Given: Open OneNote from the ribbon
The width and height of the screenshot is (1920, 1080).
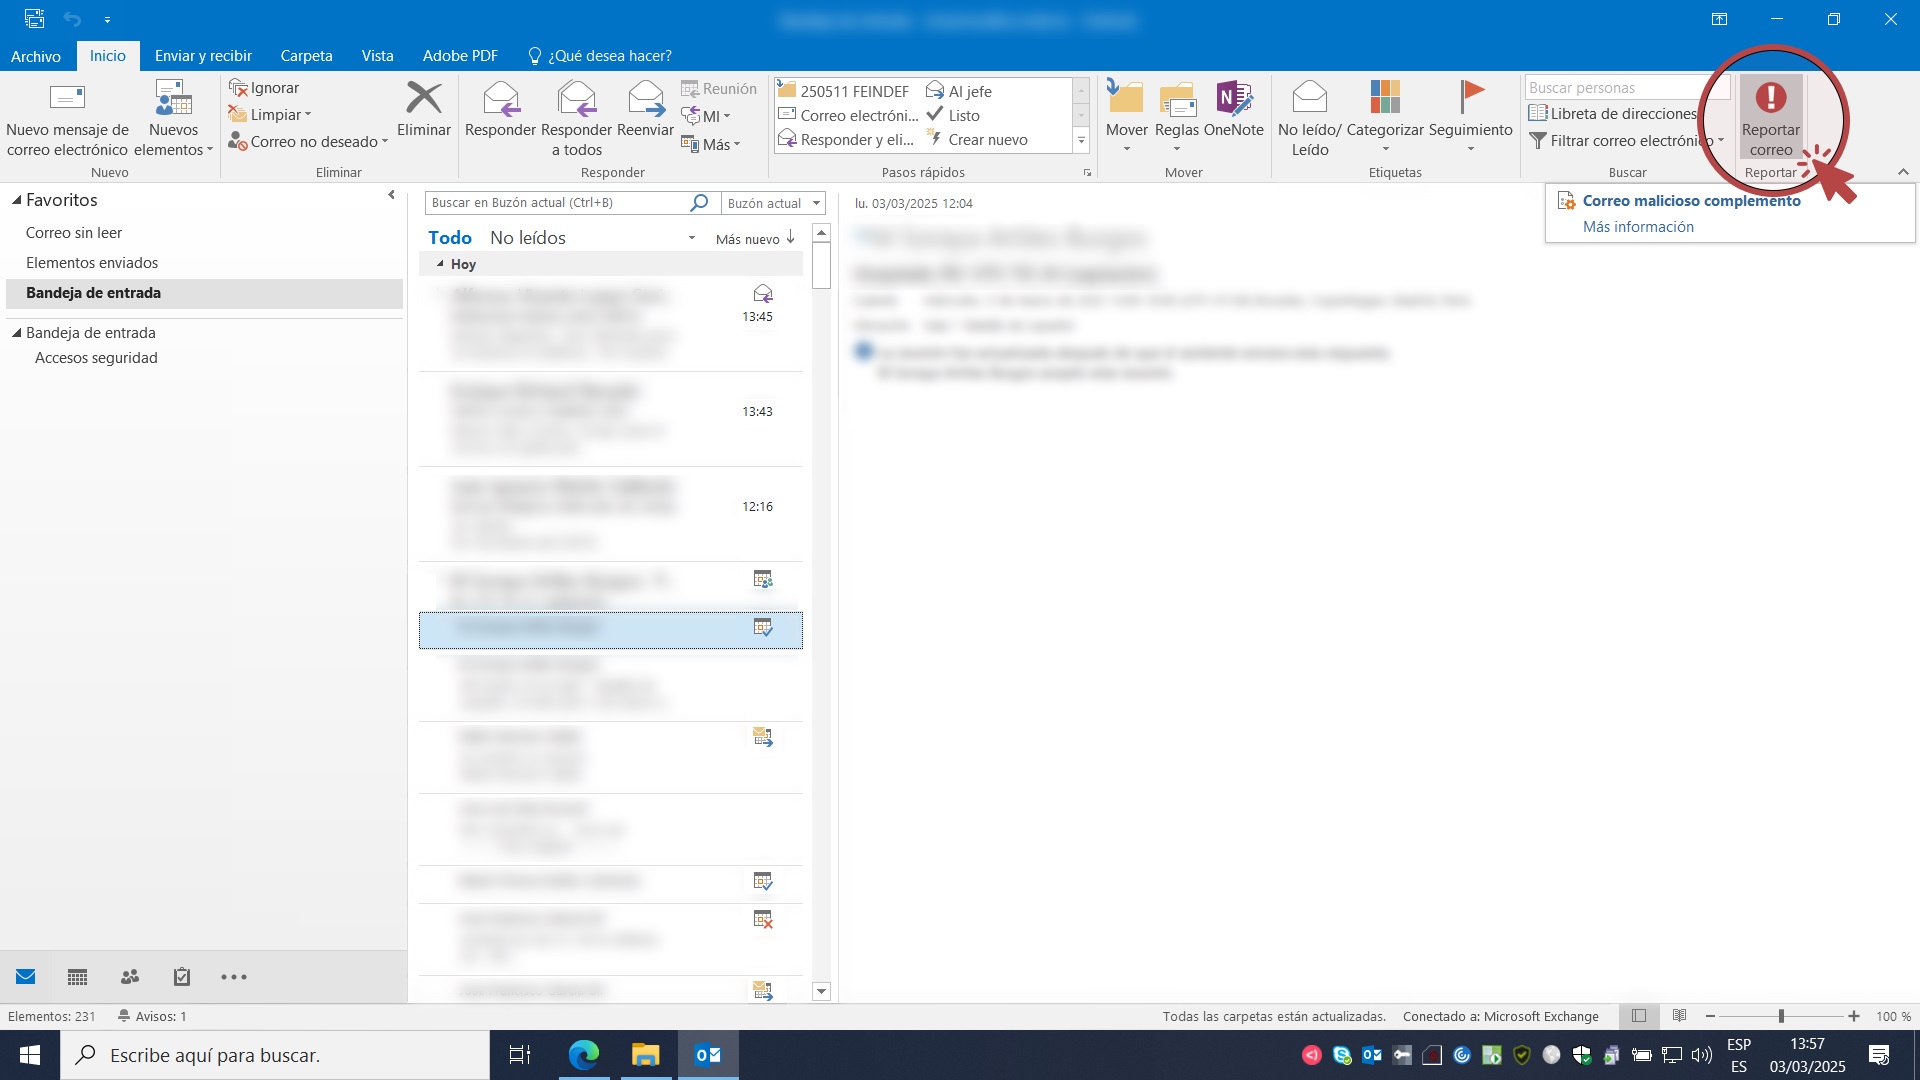Looking at the screenshot, I should 1233,98.
